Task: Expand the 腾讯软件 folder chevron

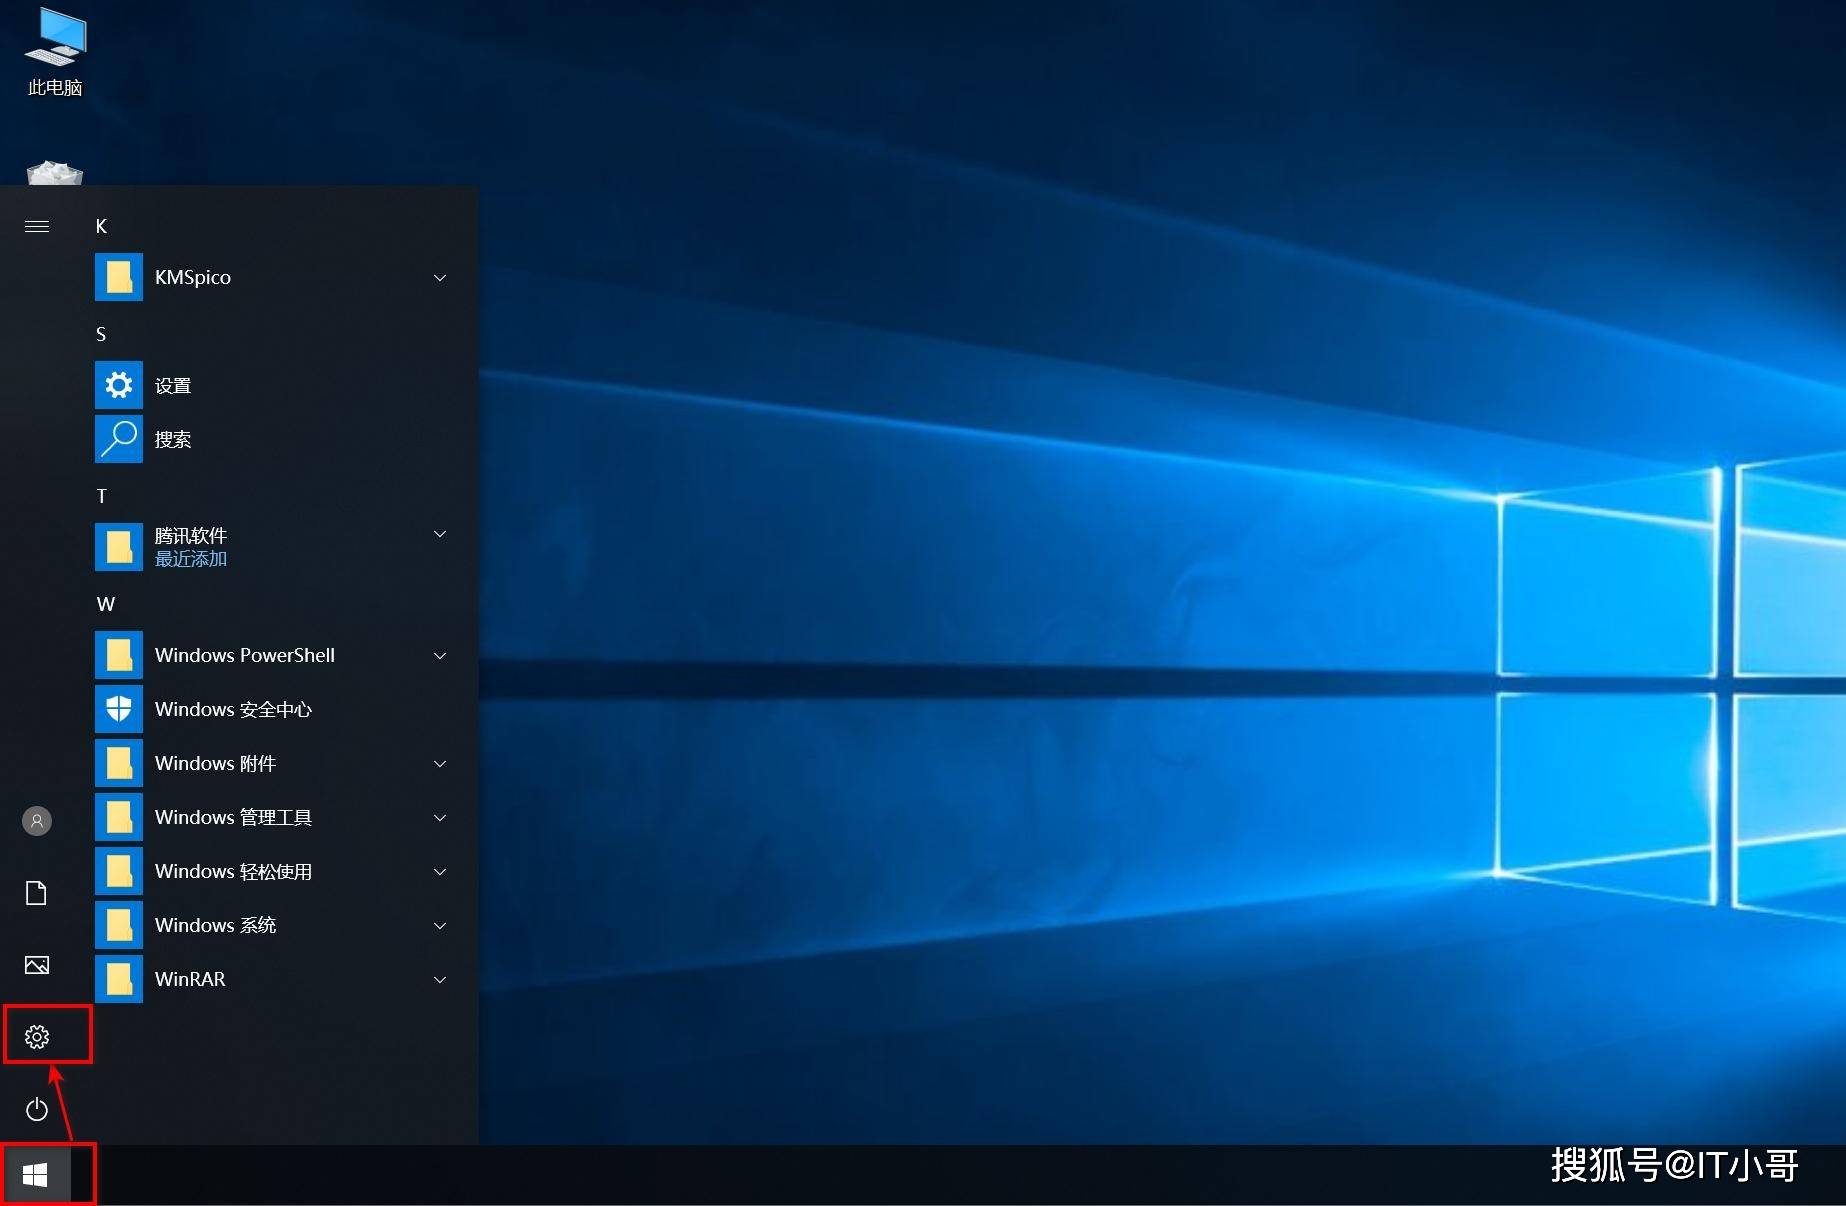Action: [x=440, y=534]
